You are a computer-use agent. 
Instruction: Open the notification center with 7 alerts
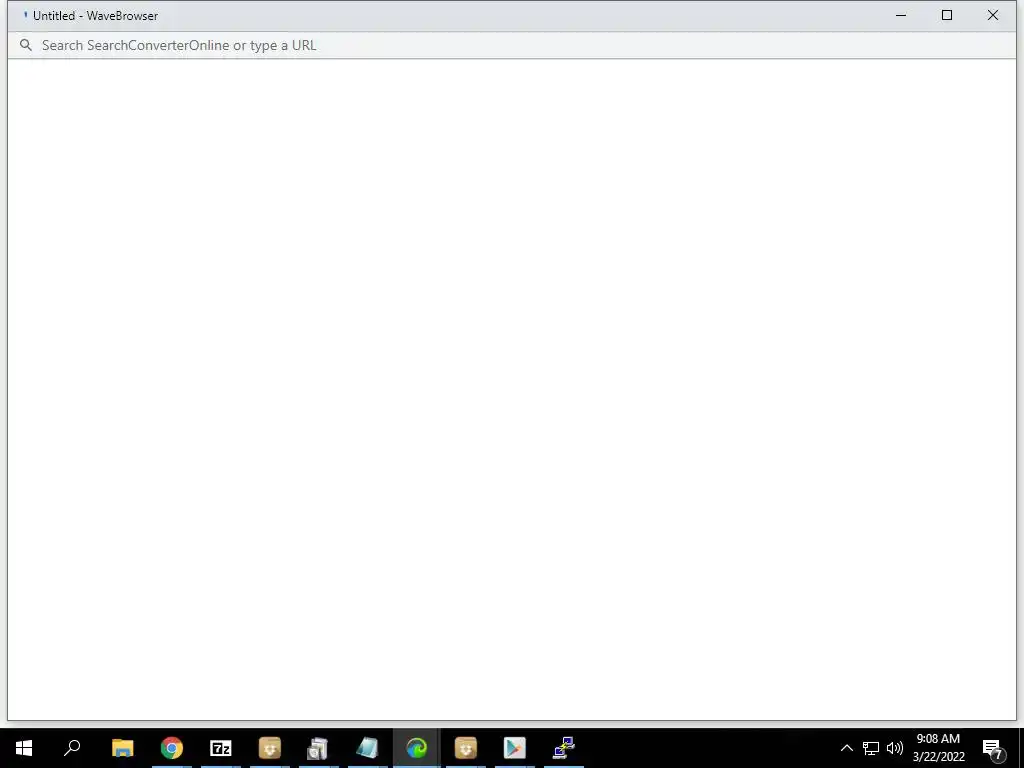993,748
